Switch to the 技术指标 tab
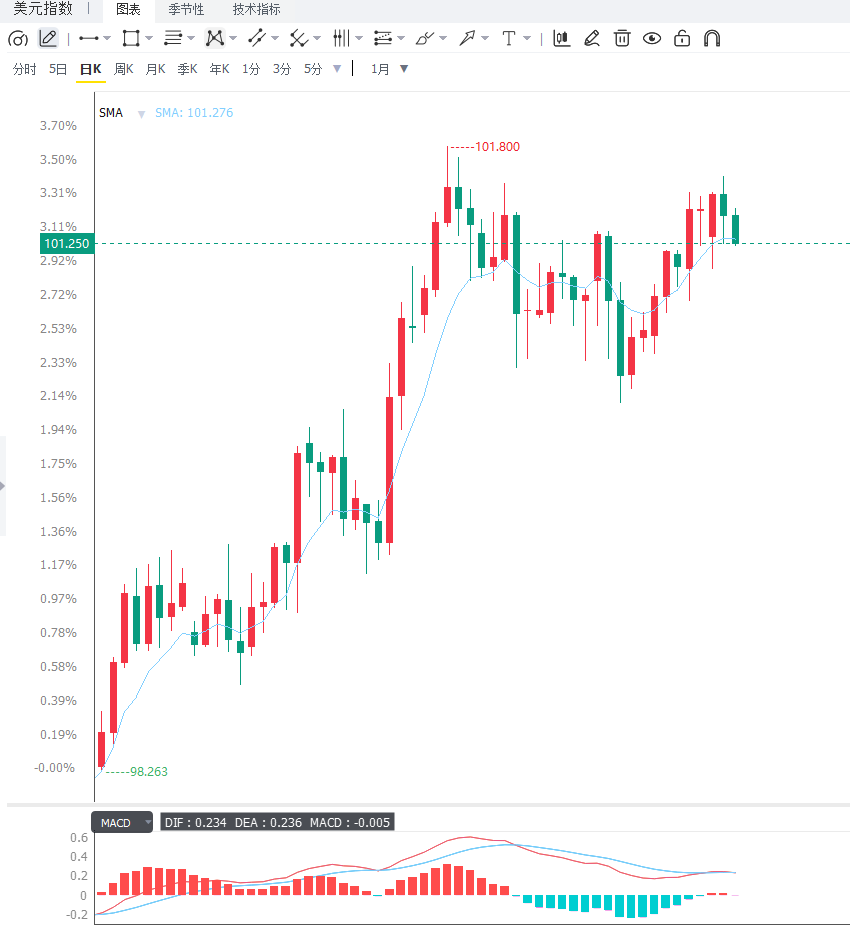Screen dimensions: 850x929 [256, 9]
